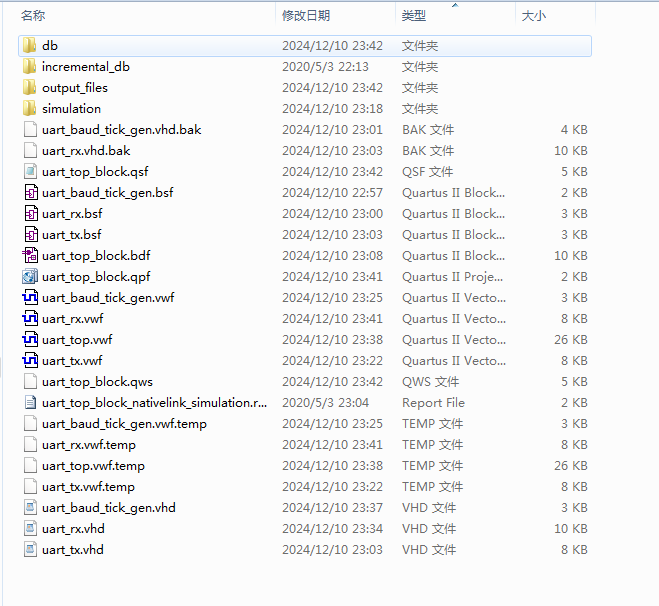Click file name uart_top_block.qws
The width and height of the screenshot is (659, 606).
97,382
